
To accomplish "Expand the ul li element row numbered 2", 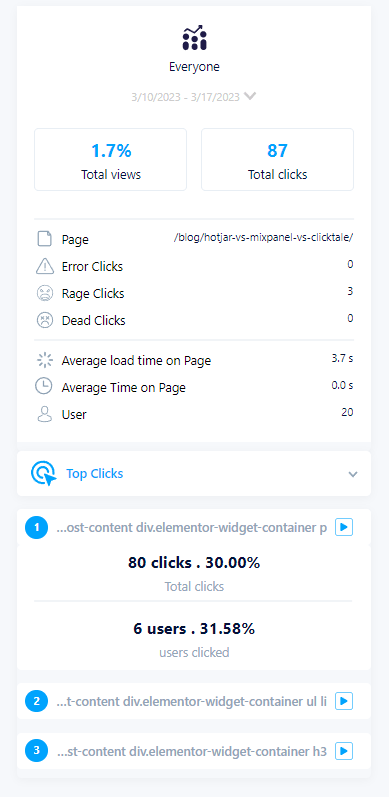I will (x=194, y=701).
